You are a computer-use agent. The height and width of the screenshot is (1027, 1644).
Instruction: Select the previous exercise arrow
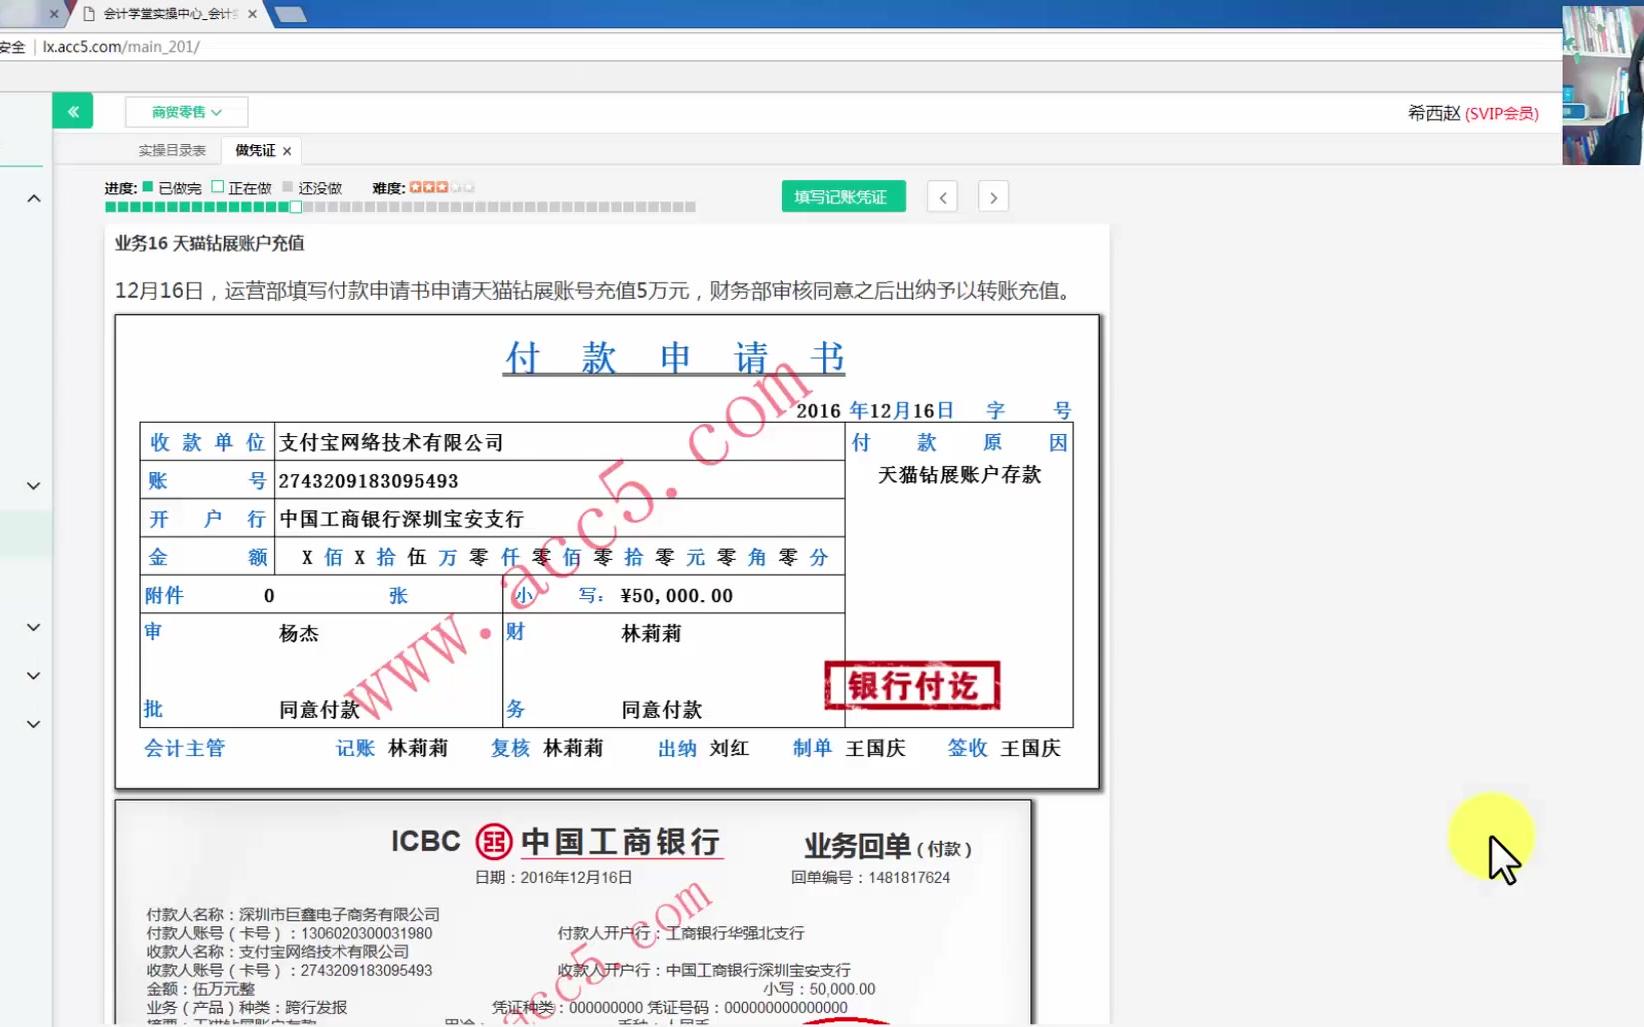(942, 197)
